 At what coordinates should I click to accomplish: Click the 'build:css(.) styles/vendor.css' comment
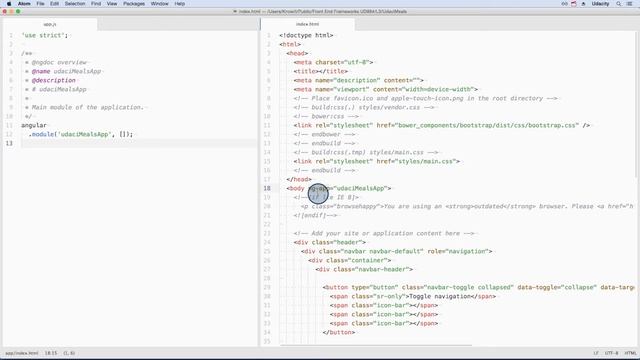(364, 107)
